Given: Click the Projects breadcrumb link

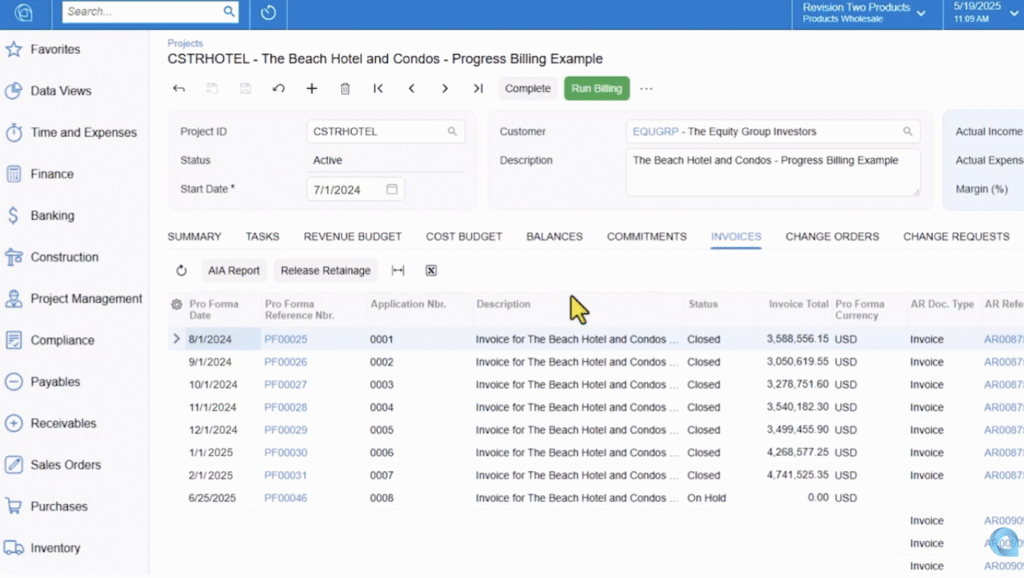Looking at the screenshot, I should 185,43.
